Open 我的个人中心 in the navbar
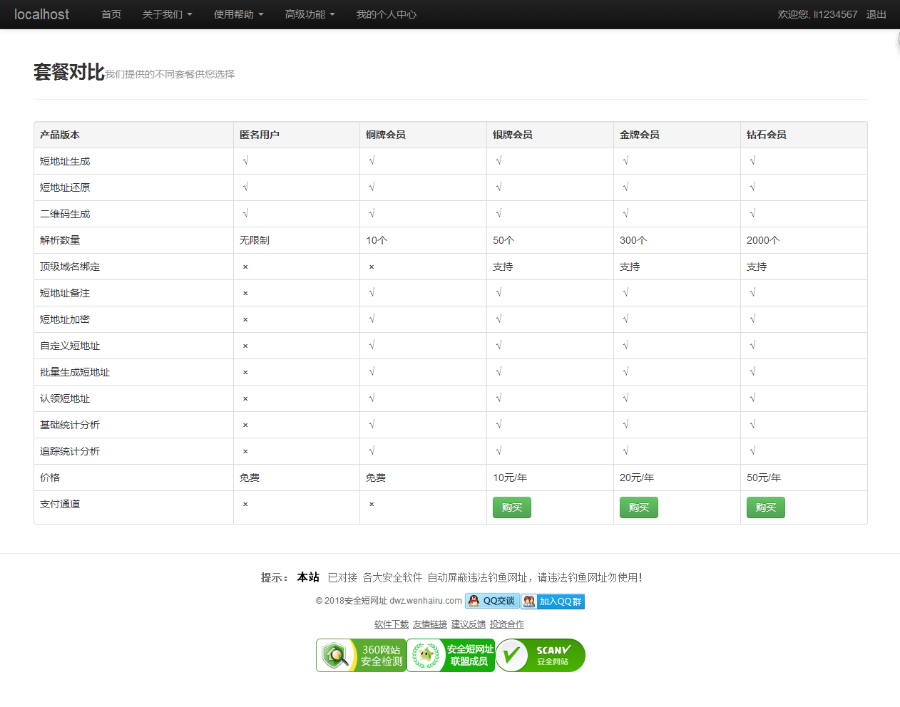900x707 pixels. (386, 15)
